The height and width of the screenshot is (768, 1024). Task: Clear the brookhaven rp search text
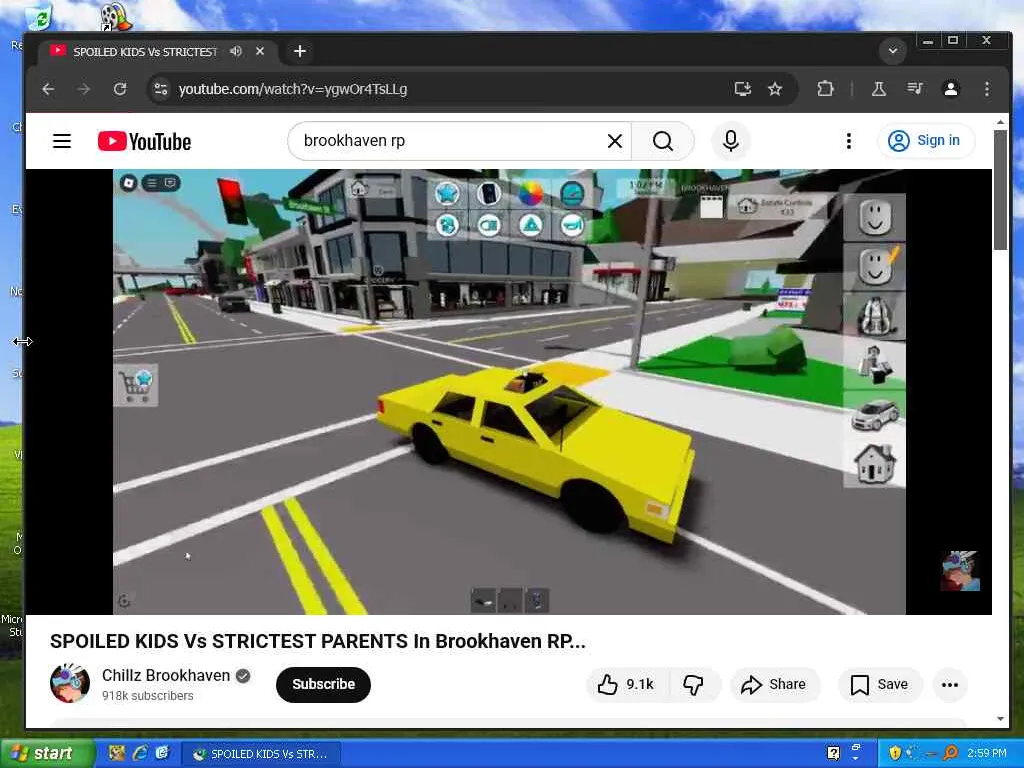(615, 141)
